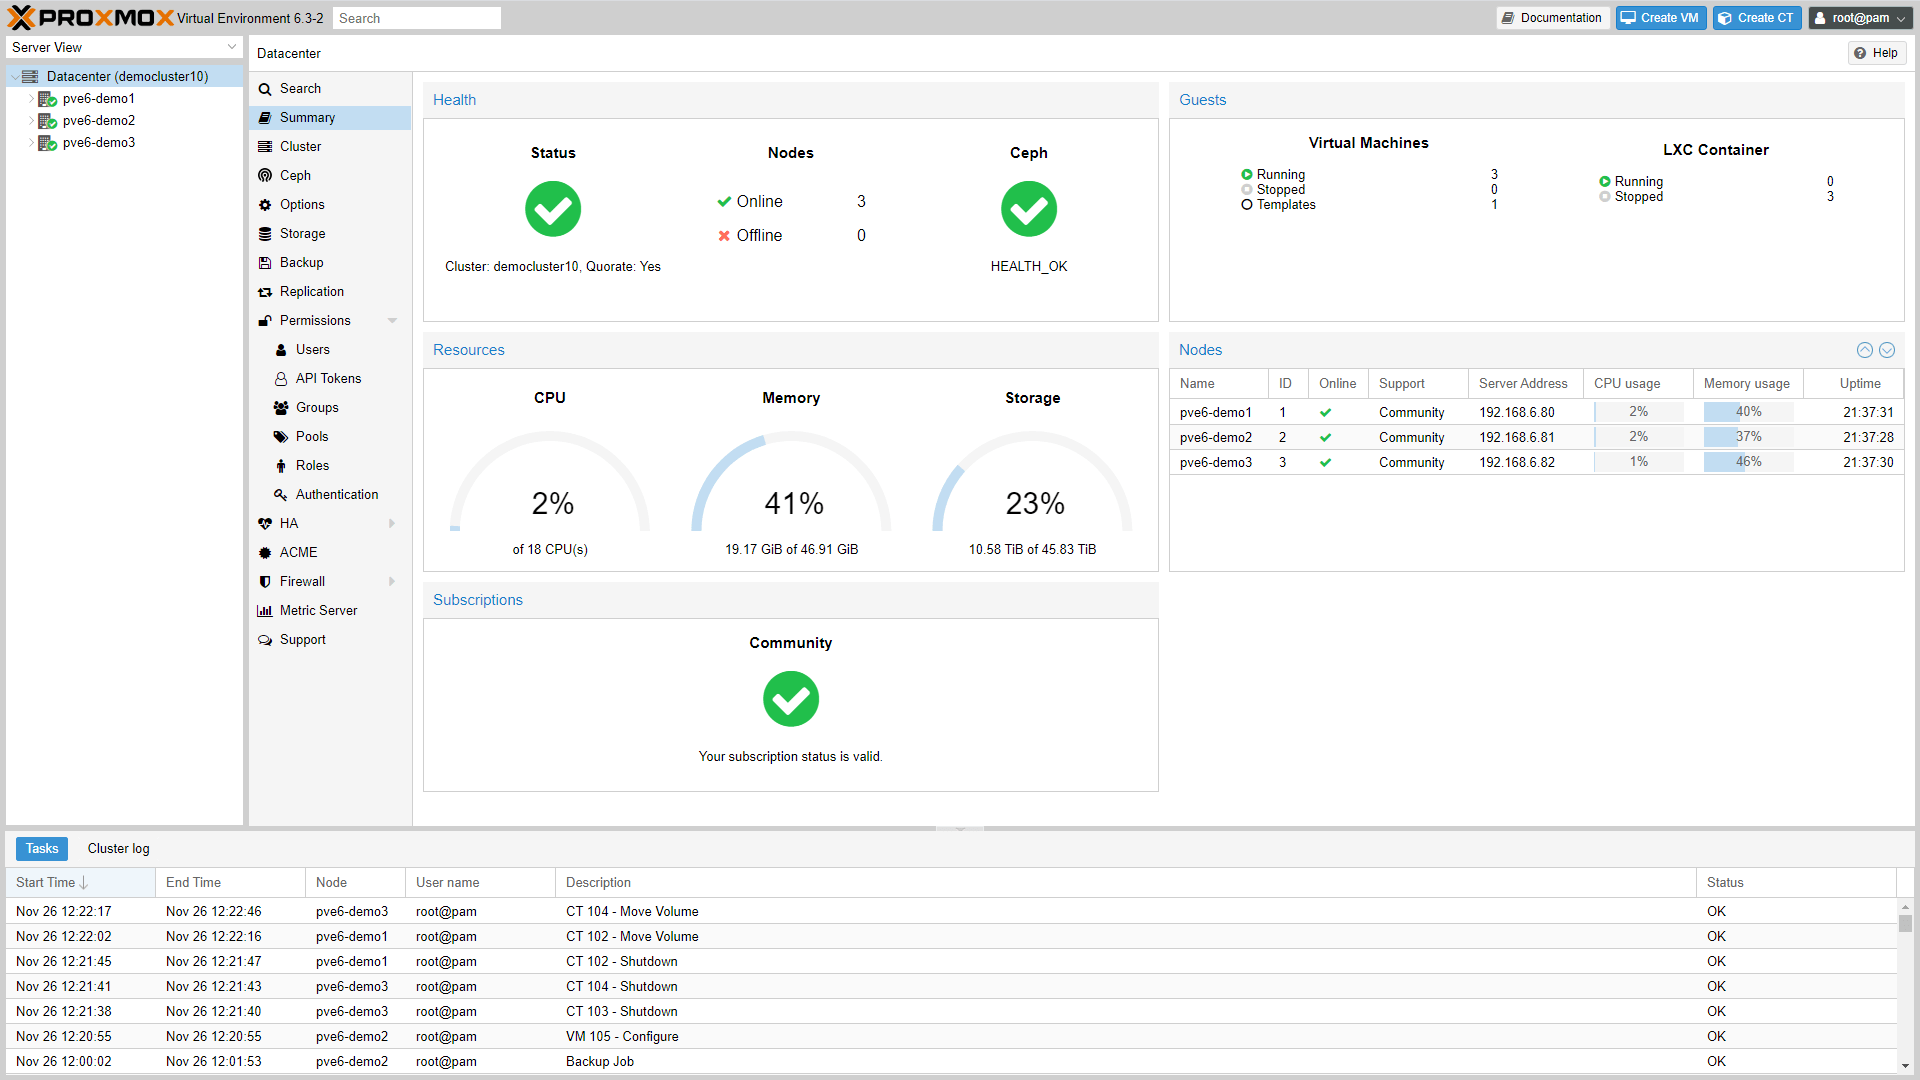The height and width of the screenshot is (1080, 1920).
Task: Select the Running virtual machines radio button
Action: 1246,173
